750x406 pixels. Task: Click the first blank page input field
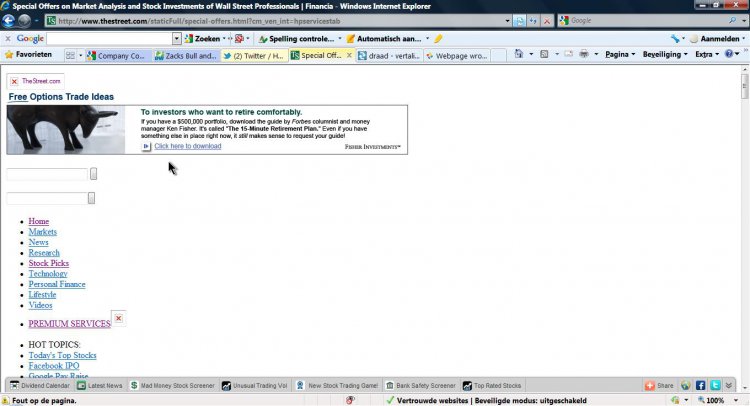point(47,174)
